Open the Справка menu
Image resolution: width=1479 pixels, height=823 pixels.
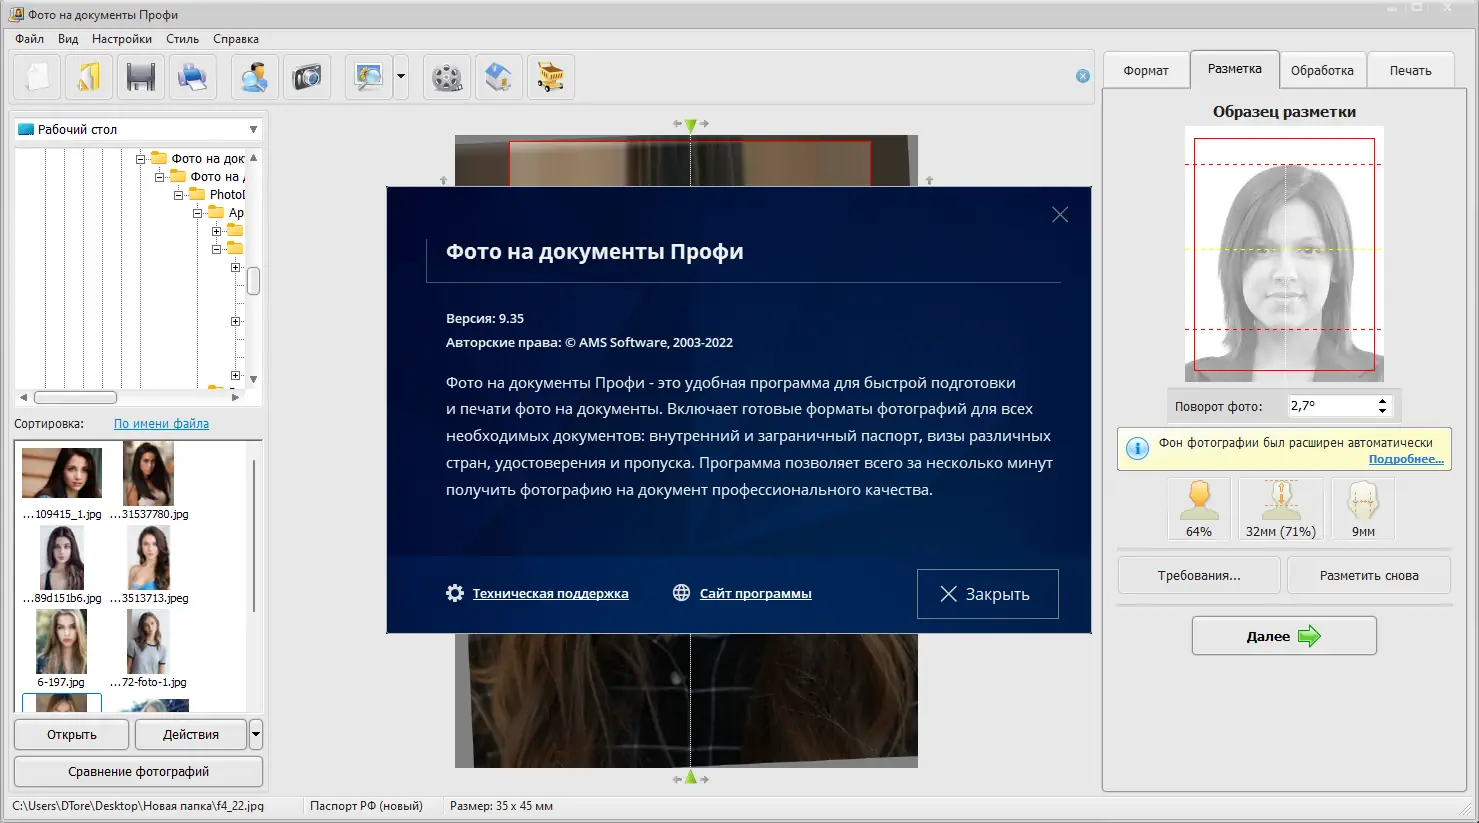point(236,39)
